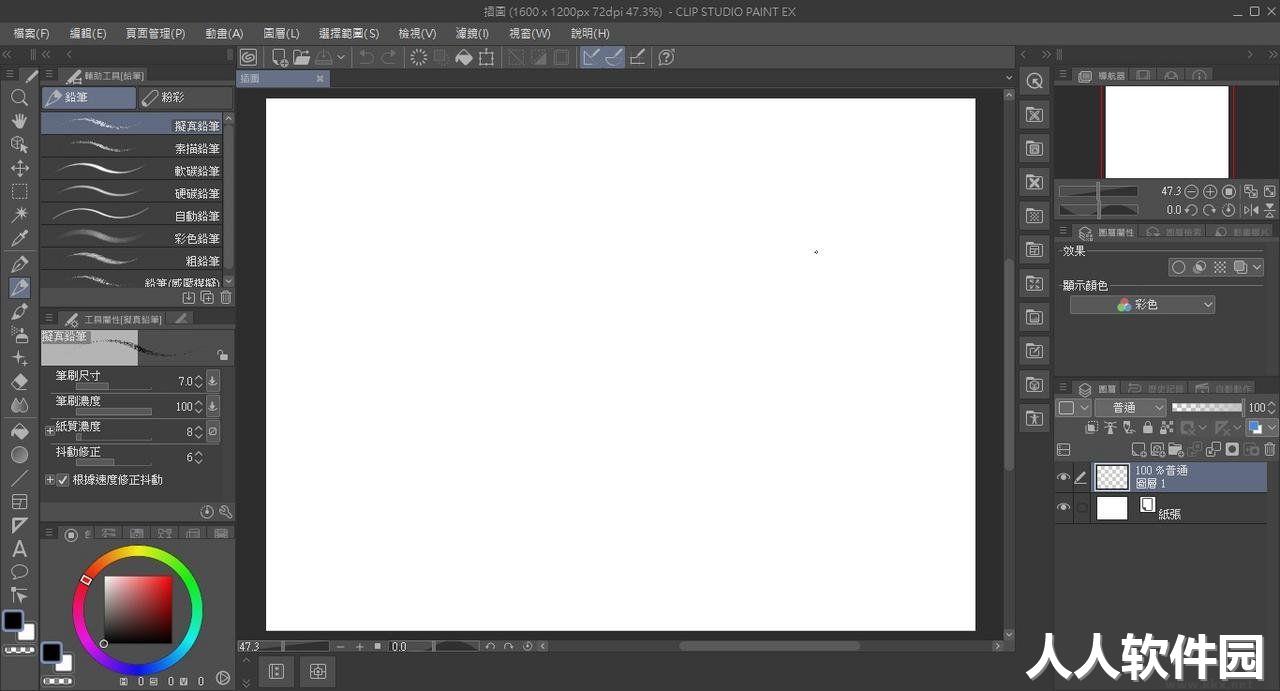Select 軟碳鉛筆 brush
The height and width of the screenshot is (691, 1280).
(x=131, y=170)
